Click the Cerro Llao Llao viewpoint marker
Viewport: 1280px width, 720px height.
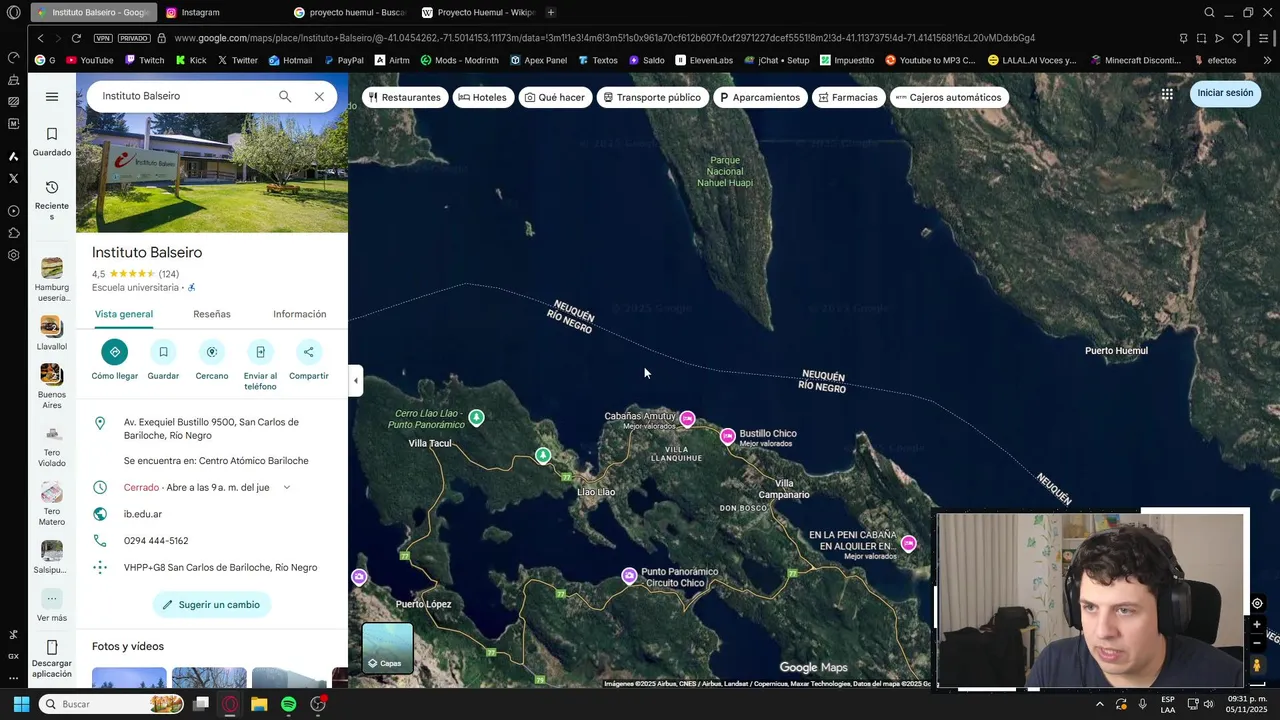point(477,418)
